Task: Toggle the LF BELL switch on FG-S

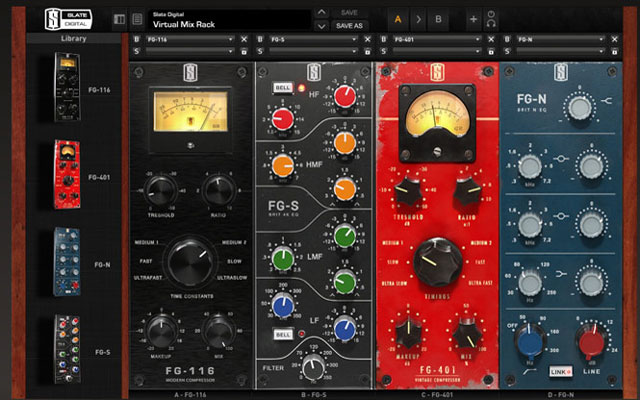Action: 283,334
